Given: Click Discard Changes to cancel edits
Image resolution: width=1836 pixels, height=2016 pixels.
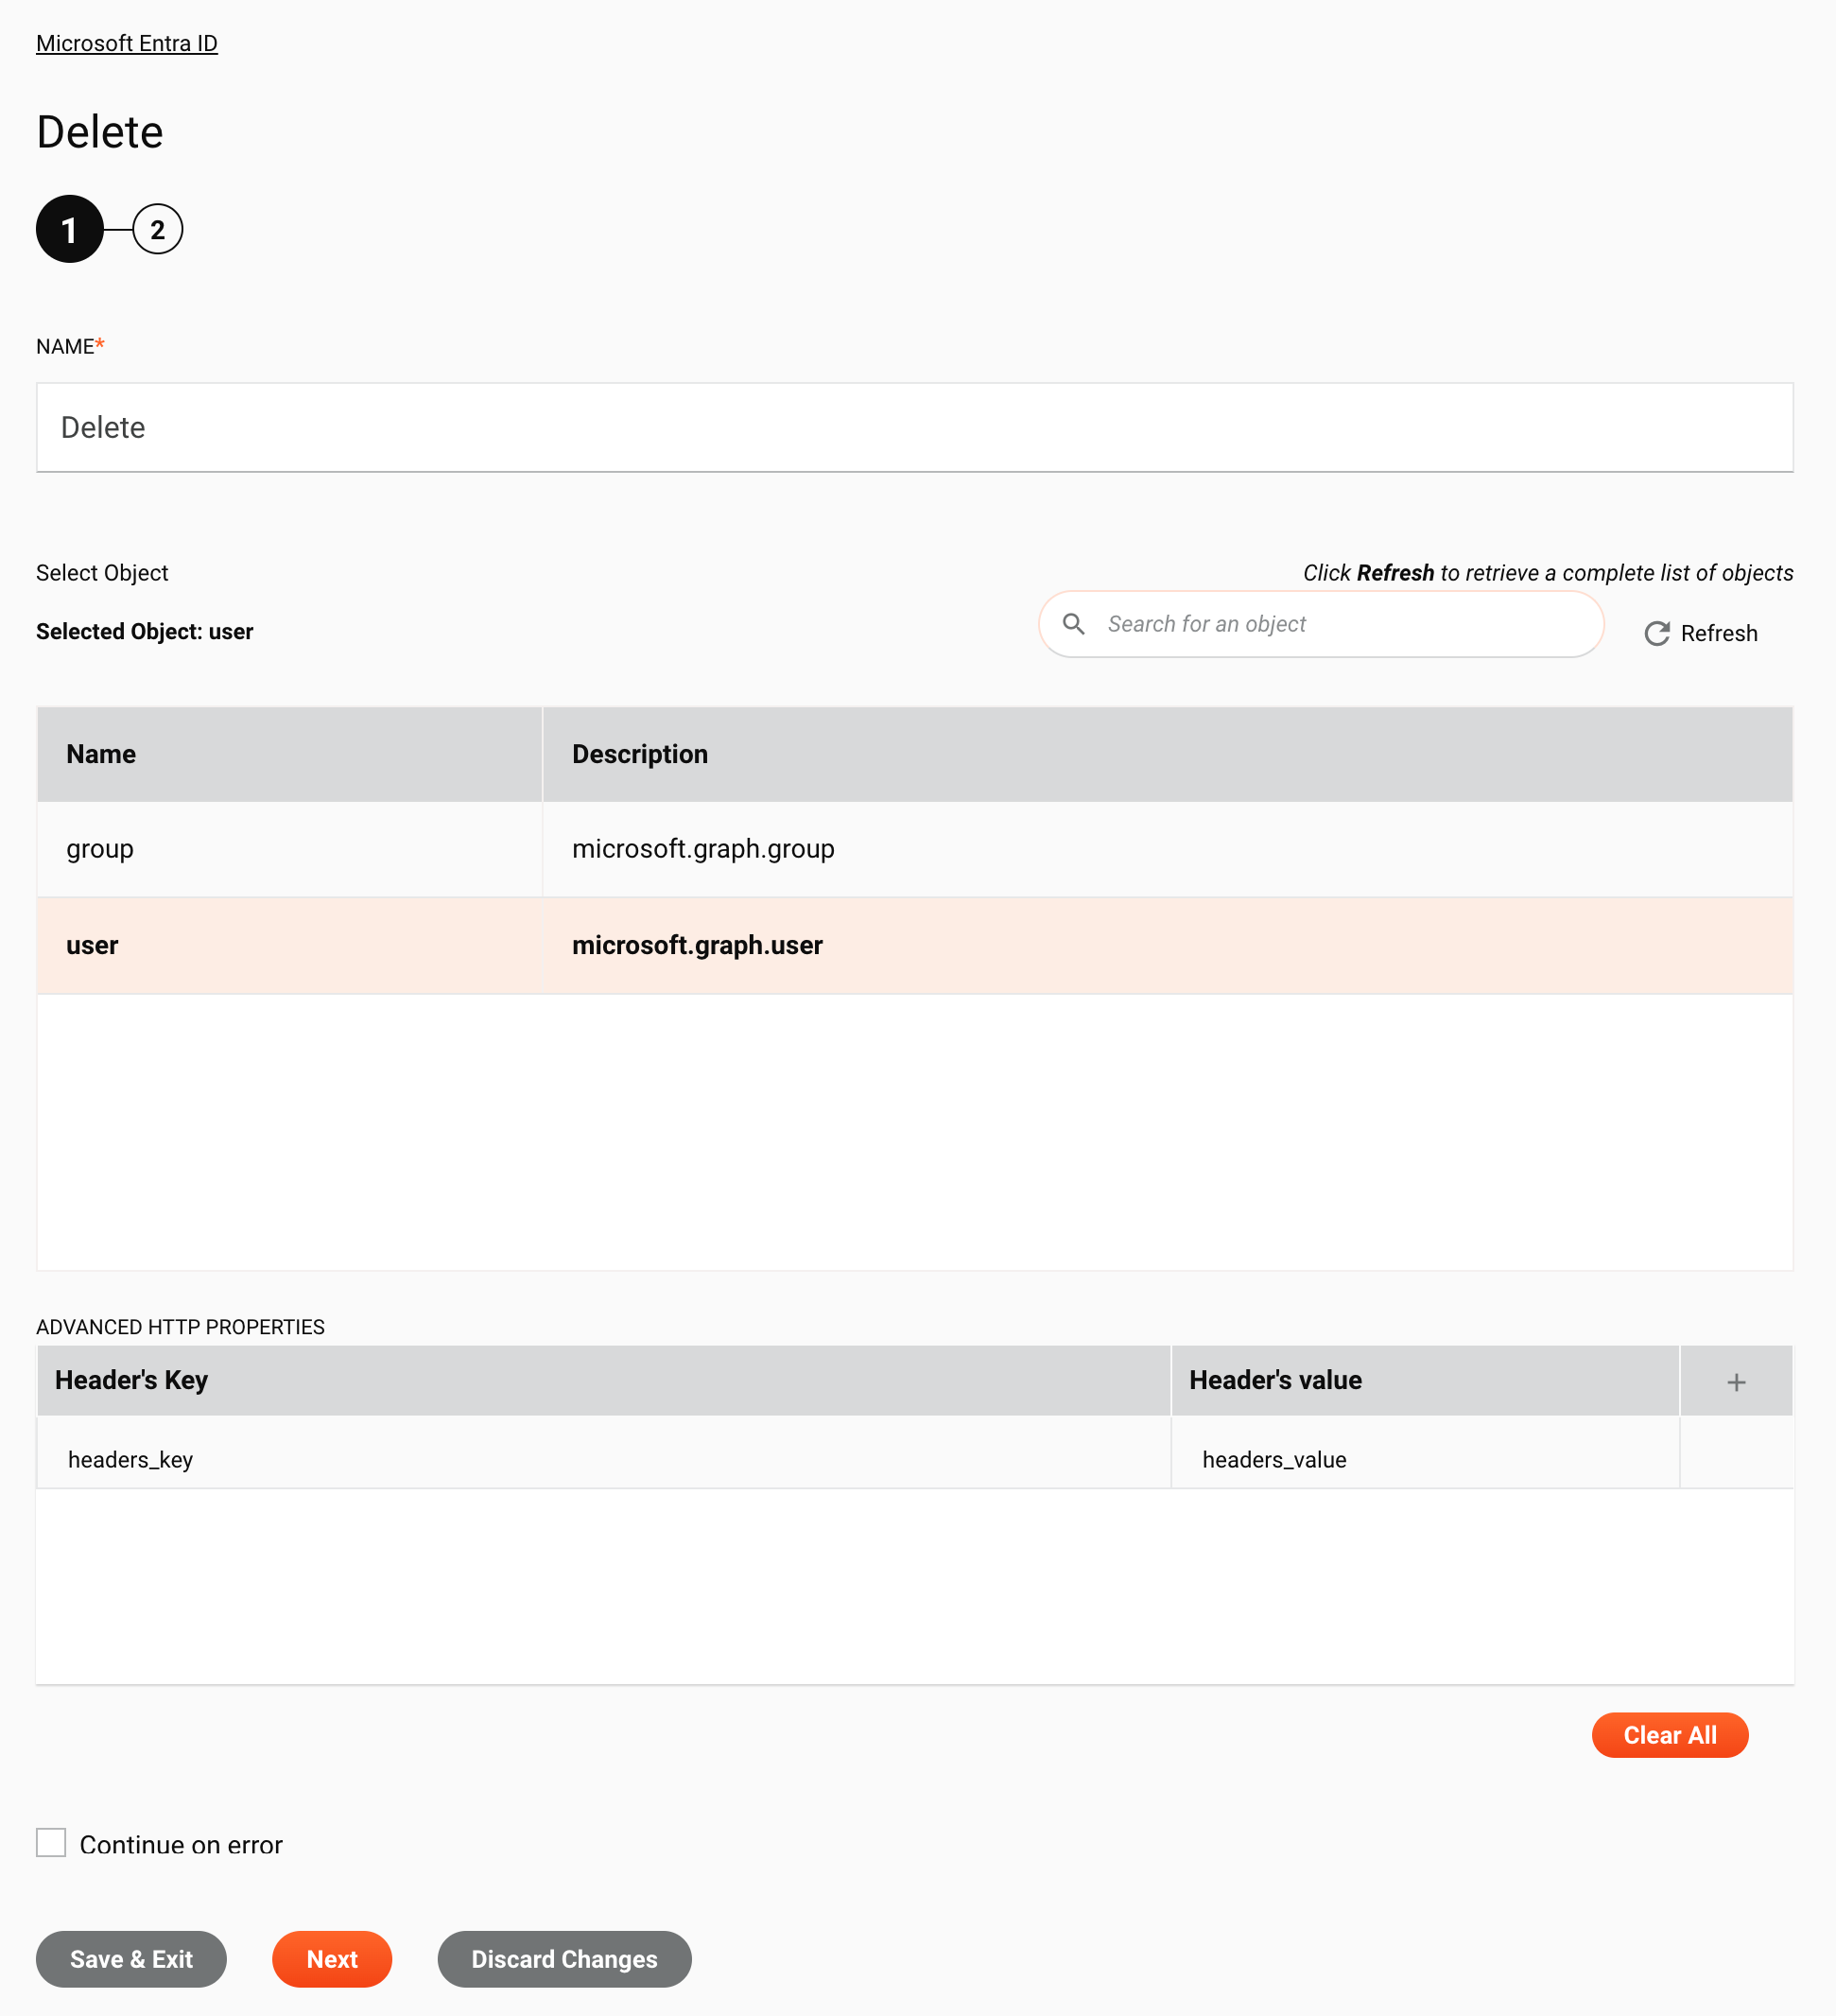Looking at the screenshot, I should point(563,1958).
